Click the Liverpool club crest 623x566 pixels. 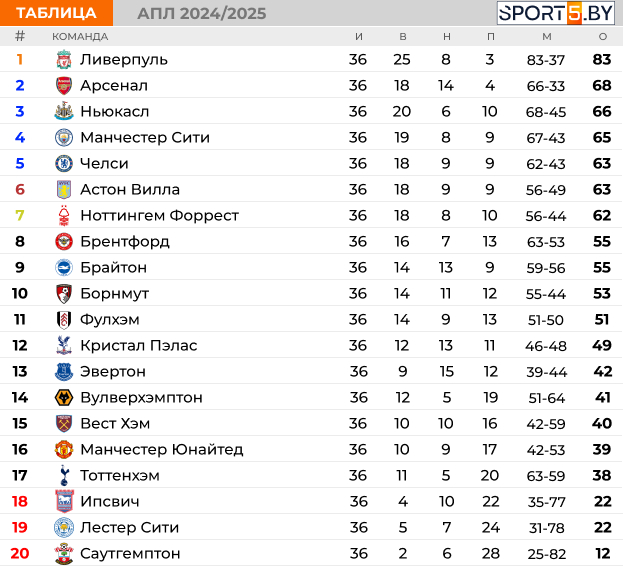pyautogui.click(x=64, y=60)
